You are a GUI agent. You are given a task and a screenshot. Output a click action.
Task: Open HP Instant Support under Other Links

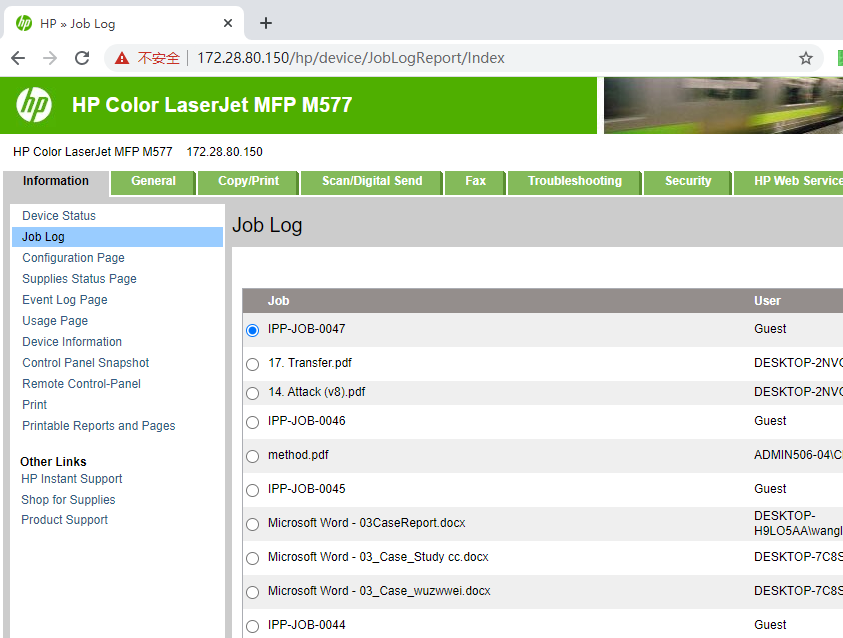(x=71, y=478)
